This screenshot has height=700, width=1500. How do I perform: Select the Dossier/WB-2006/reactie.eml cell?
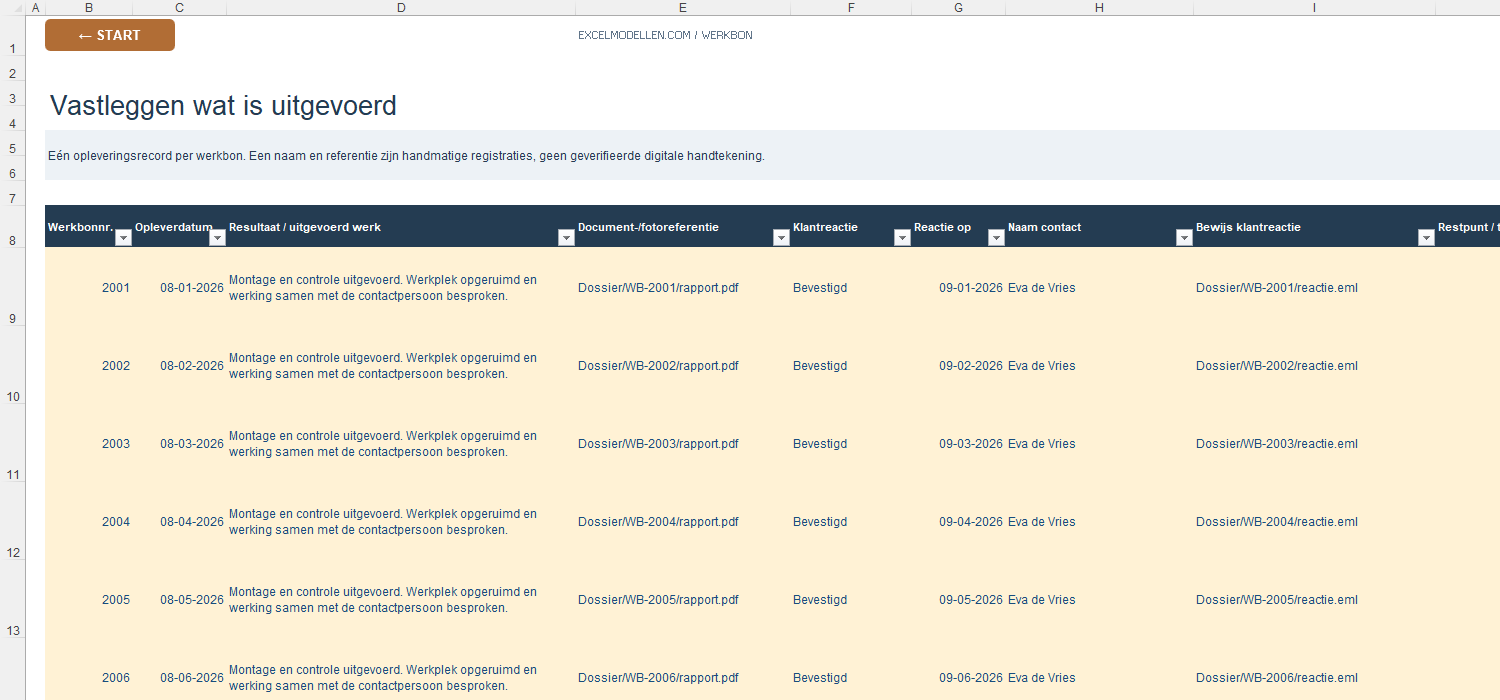pyautogui.click(x=1315, y=678)
